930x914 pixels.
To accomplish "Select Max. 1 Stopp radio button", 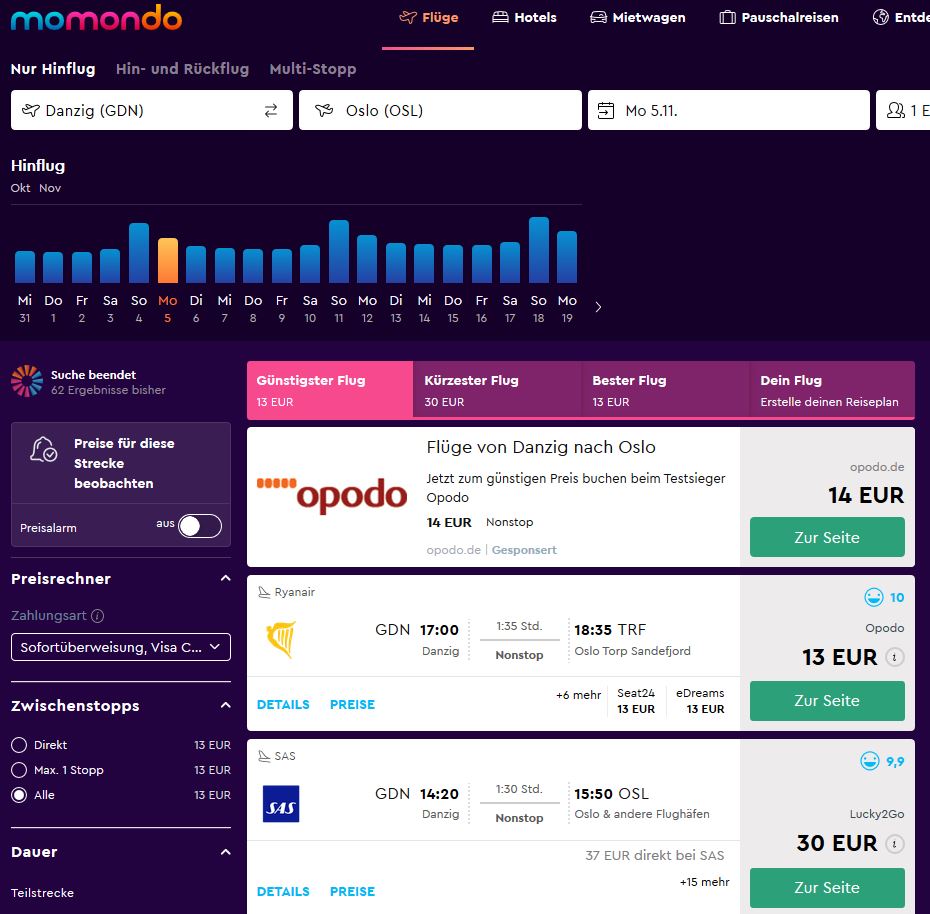I will click(19, 770).
